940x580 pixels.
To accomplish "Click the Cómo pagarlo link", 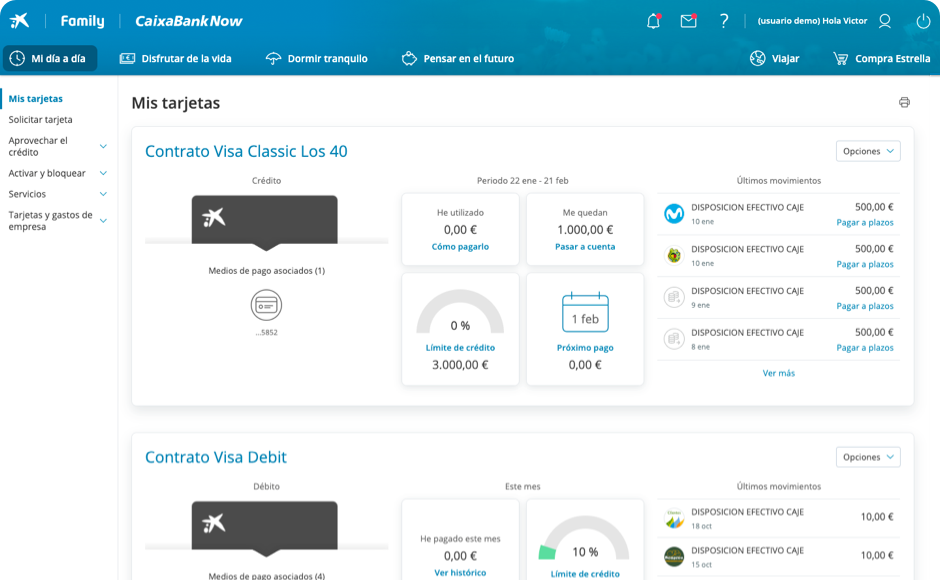I will (460, 247).
